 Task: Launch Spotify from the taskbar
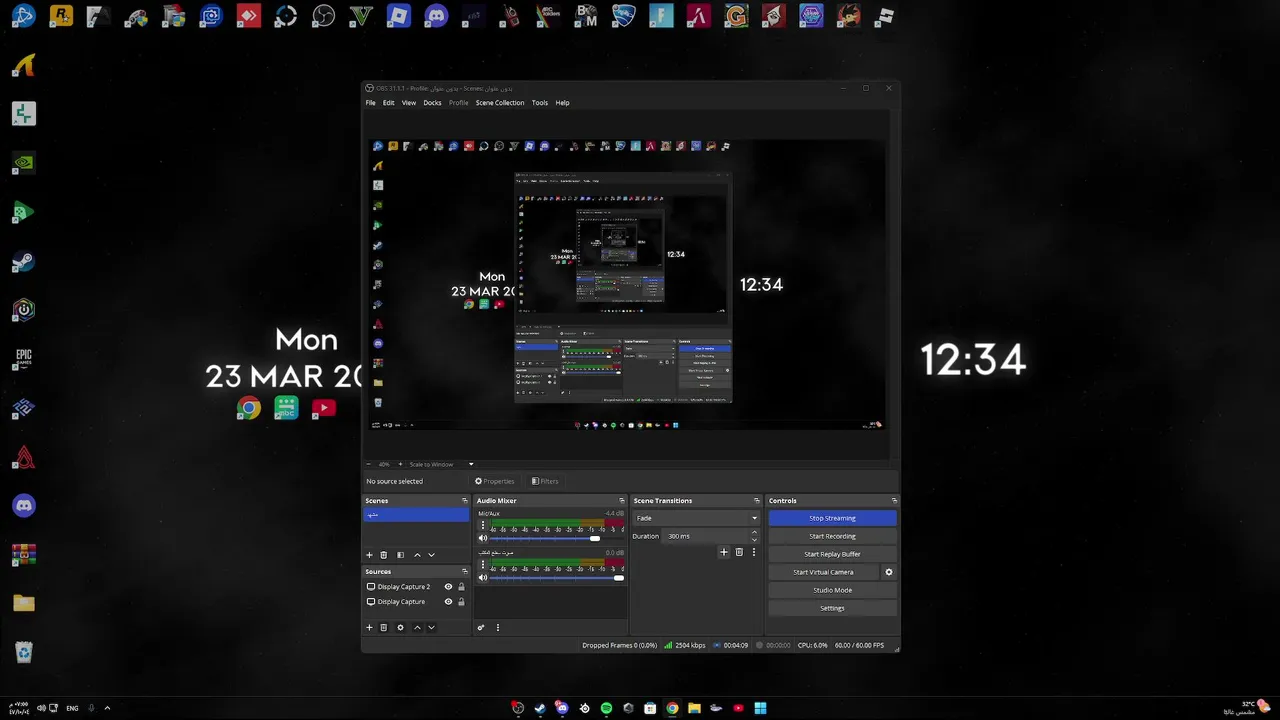606,708
